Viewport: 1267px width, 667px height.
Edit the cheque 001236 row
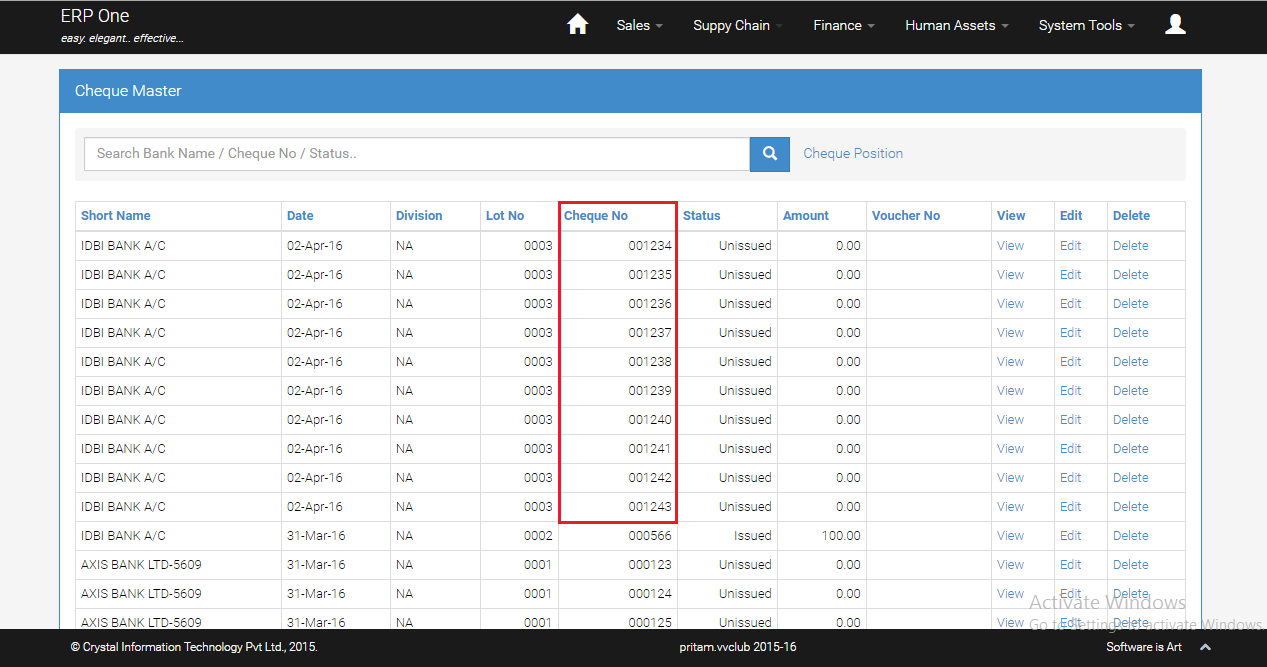tap(1070, 304)
